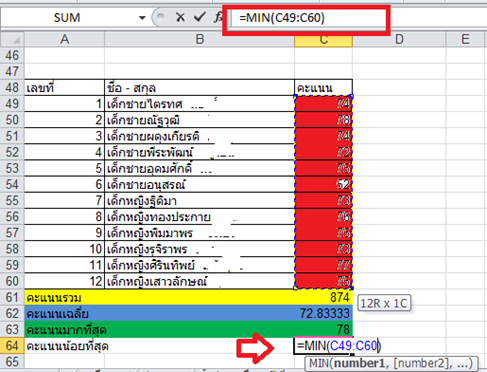Select name cell เด็กชายณัฐวุฒิ
The width and height of the screenshot is (487, 372).
click(x=200, y=120)
